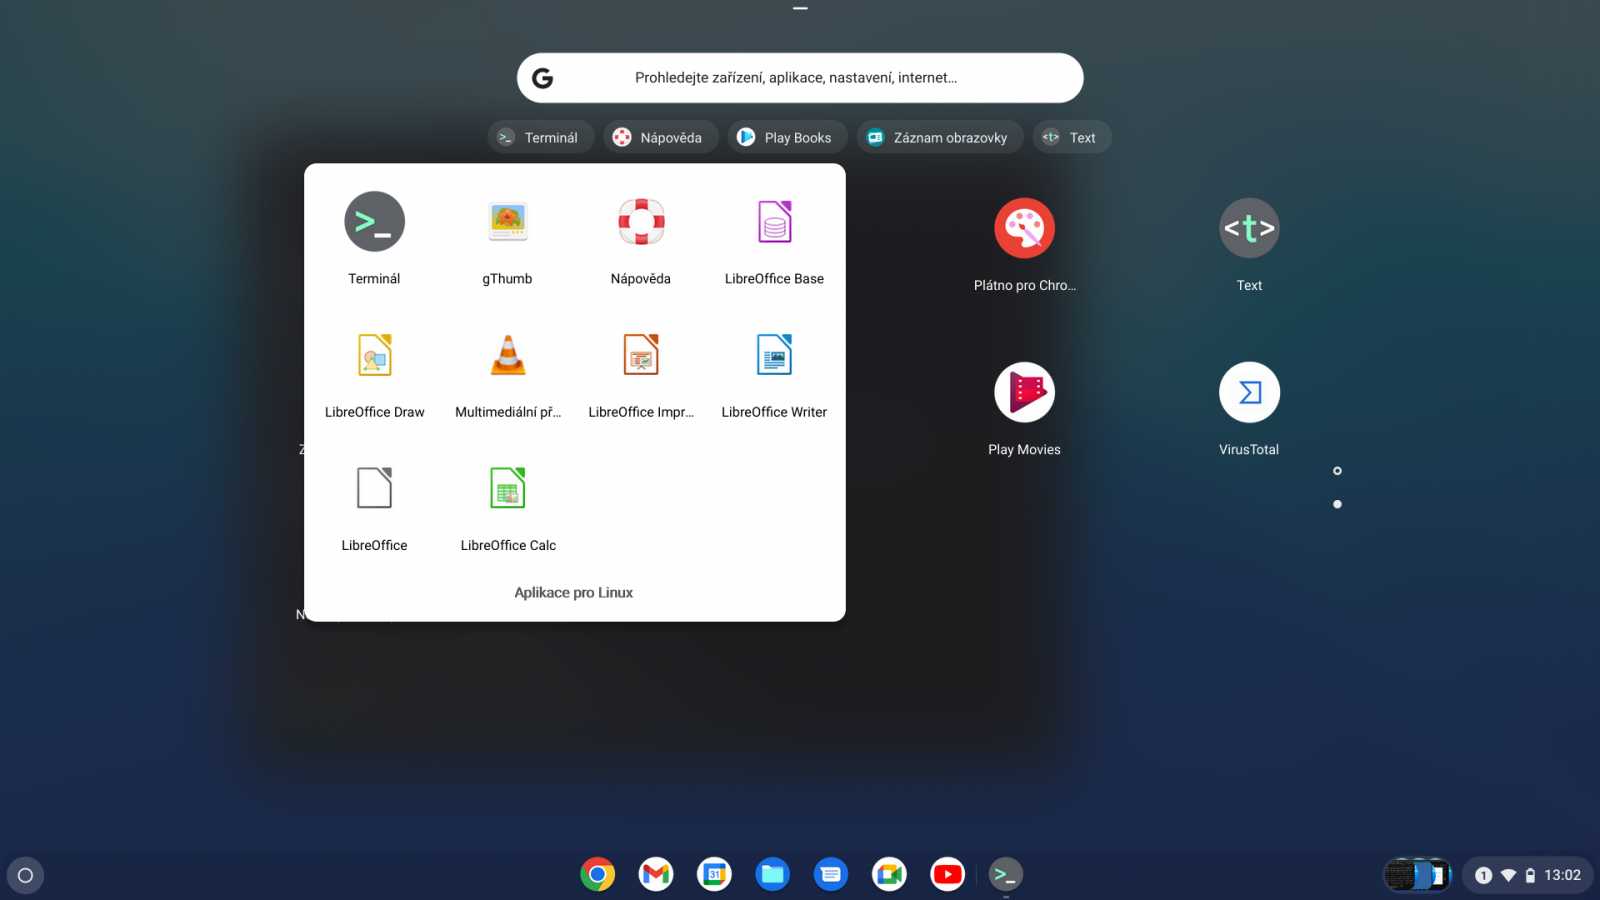
Task: Click the Nápověda suggestion chip
Action: [660, 137]
